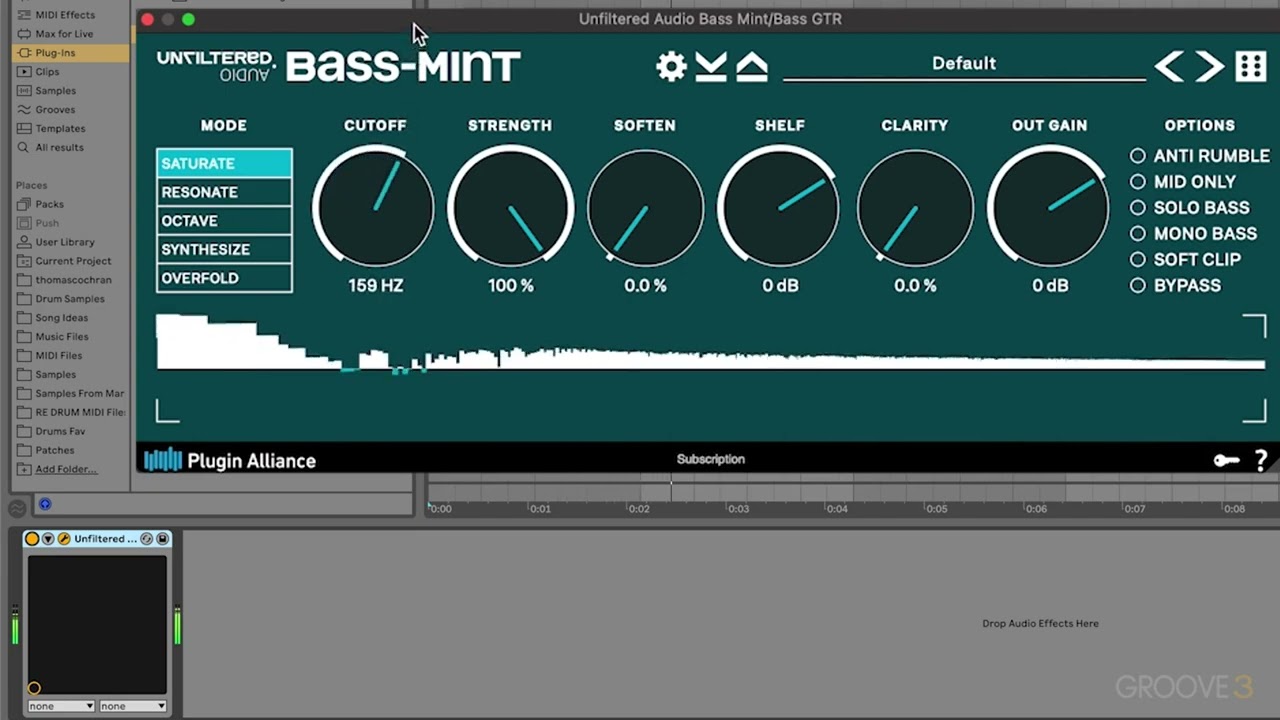Click the Subscription label

coord(711,459)
